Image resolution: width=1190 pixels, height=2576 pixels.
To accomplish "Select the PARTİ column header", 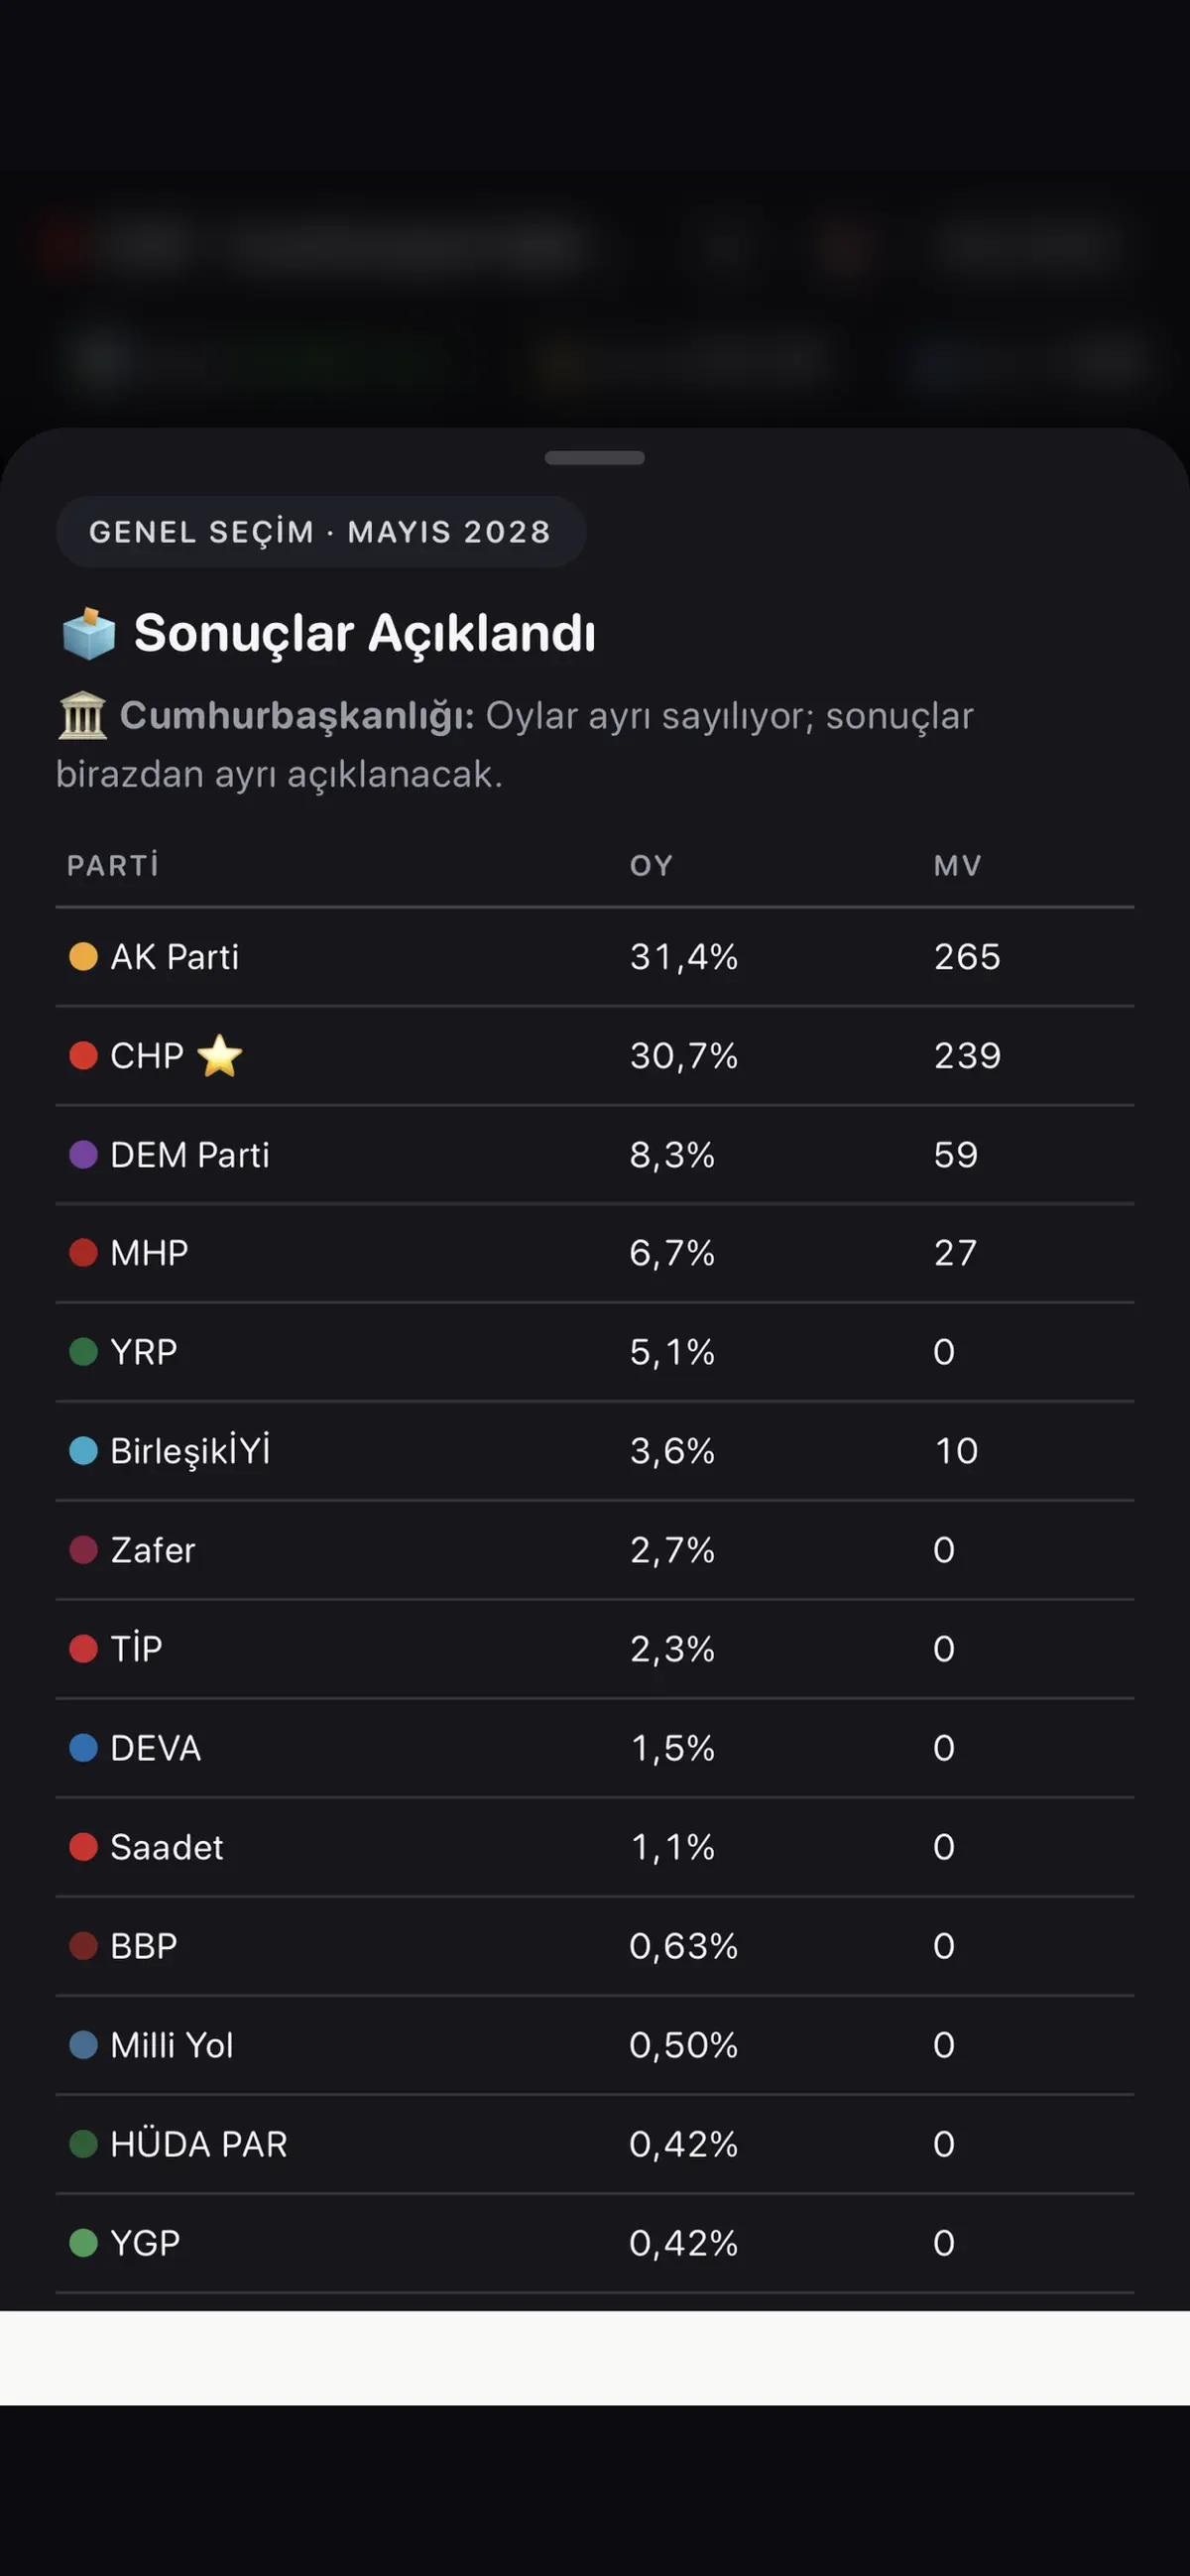I will click(113, 866).
